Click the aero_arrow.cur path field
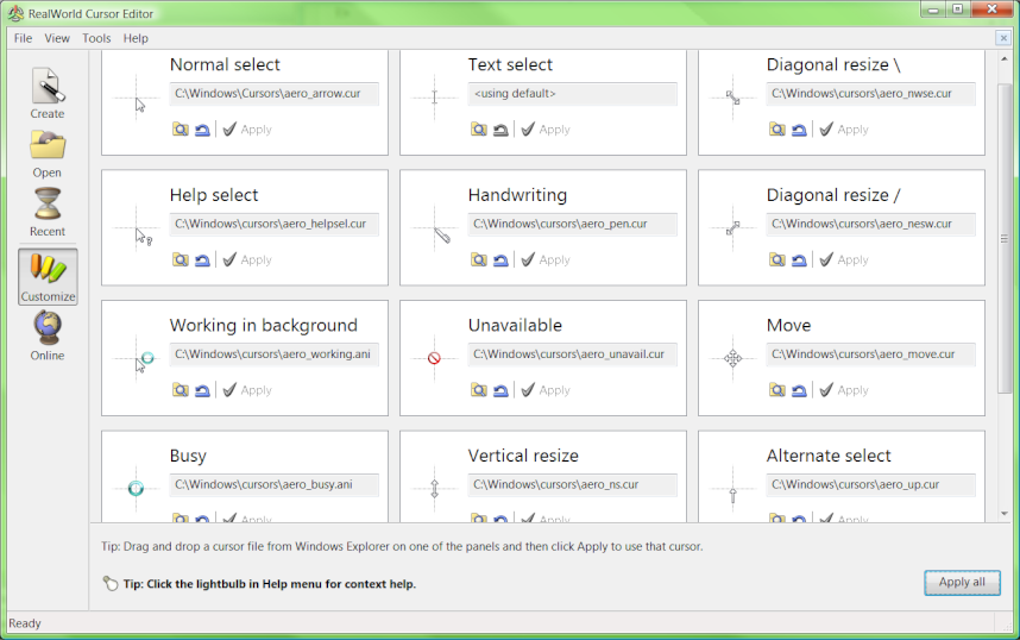 [274, 94]
